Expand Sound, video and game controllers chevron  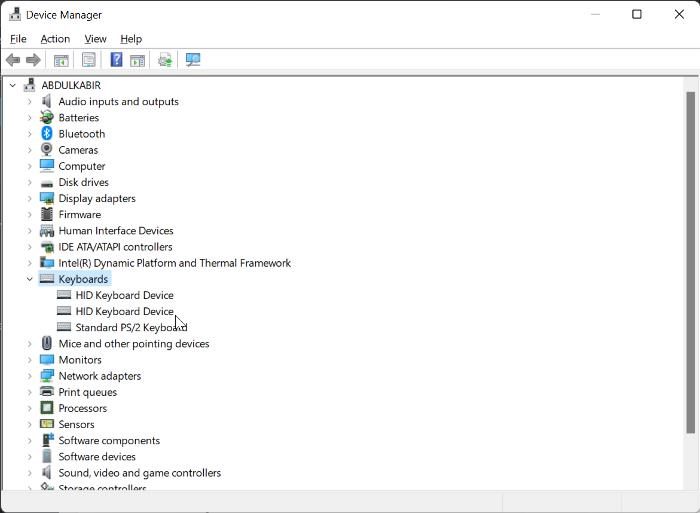29,472
